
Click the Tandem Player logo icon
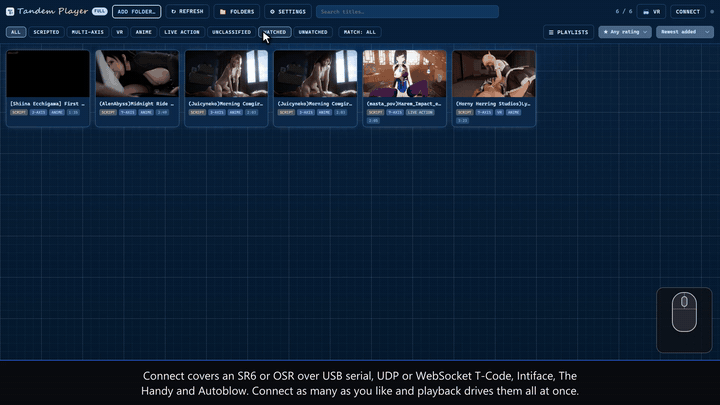[x=10, y=11]
